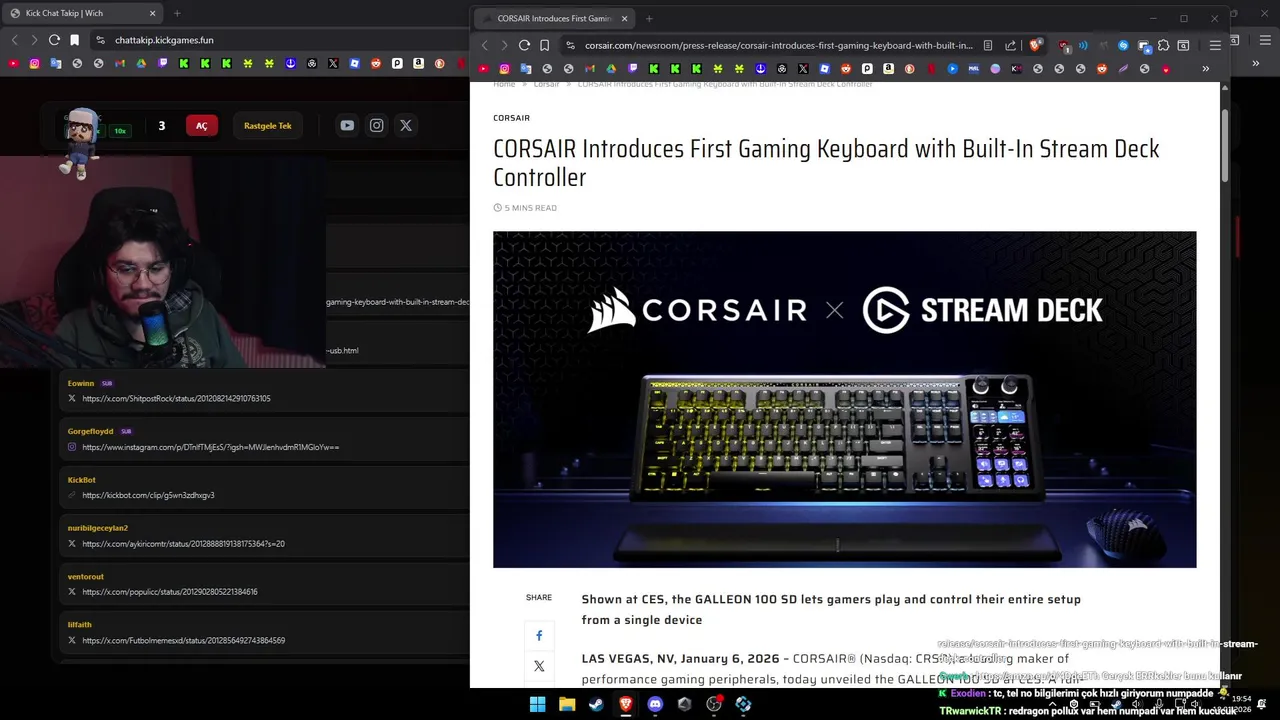Screen dimensions: 1280x720
Task: Open Roblox bookmark in Corsair browser window
Action: [825, 69]
